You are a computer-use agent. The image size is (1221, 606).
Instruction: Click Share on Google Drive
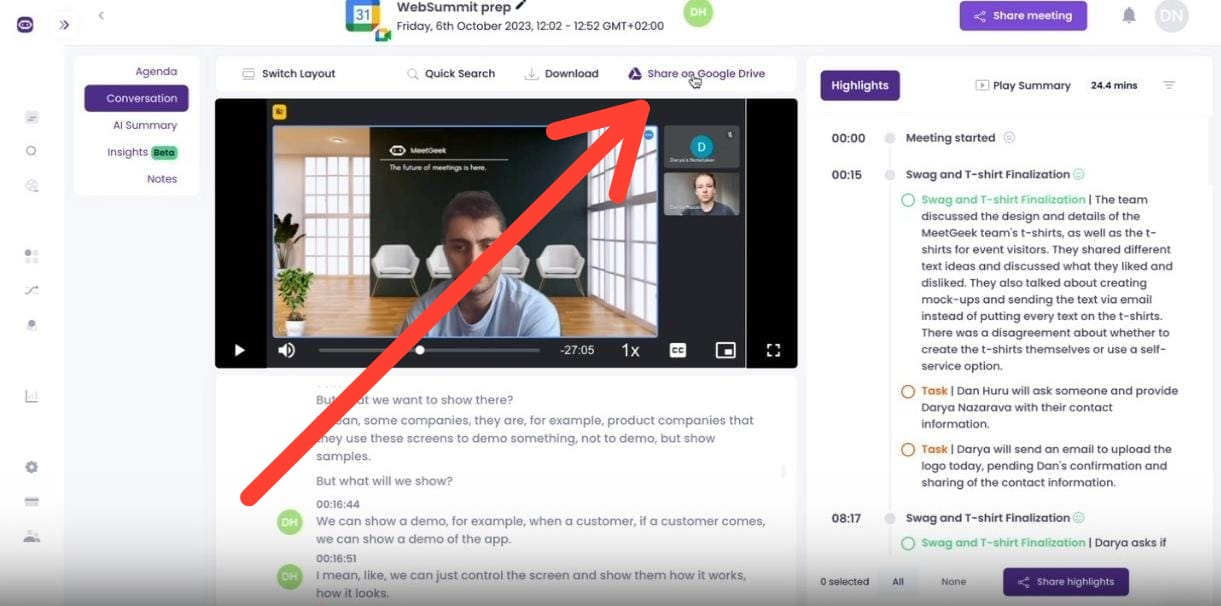click(x=697, y=74)
